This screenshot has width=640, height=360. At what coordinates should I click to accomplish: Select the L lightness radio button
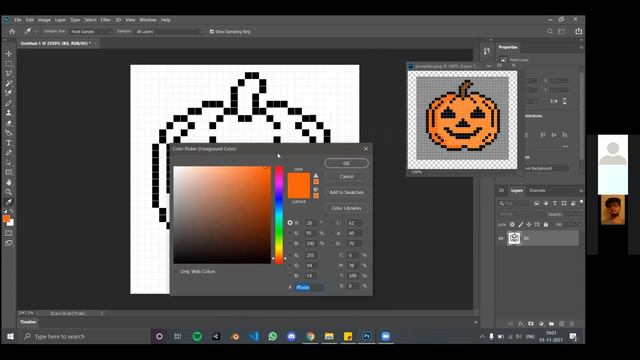coord(332,223)
